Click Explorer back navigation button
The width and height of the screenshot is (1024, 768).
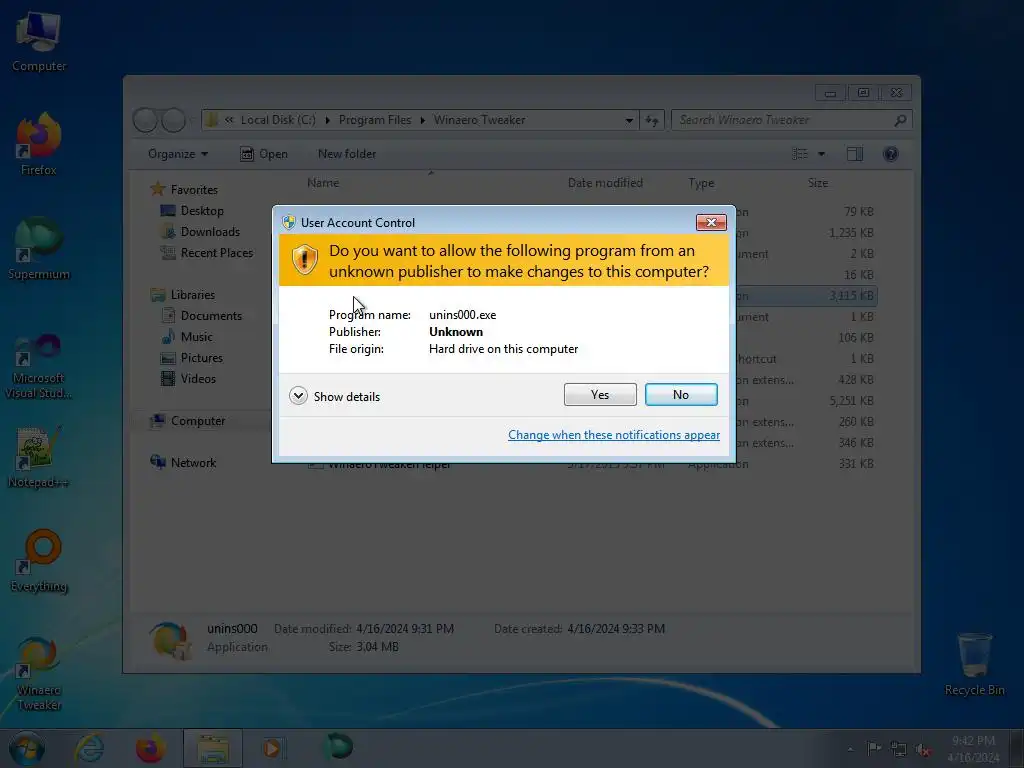[146, 120]
